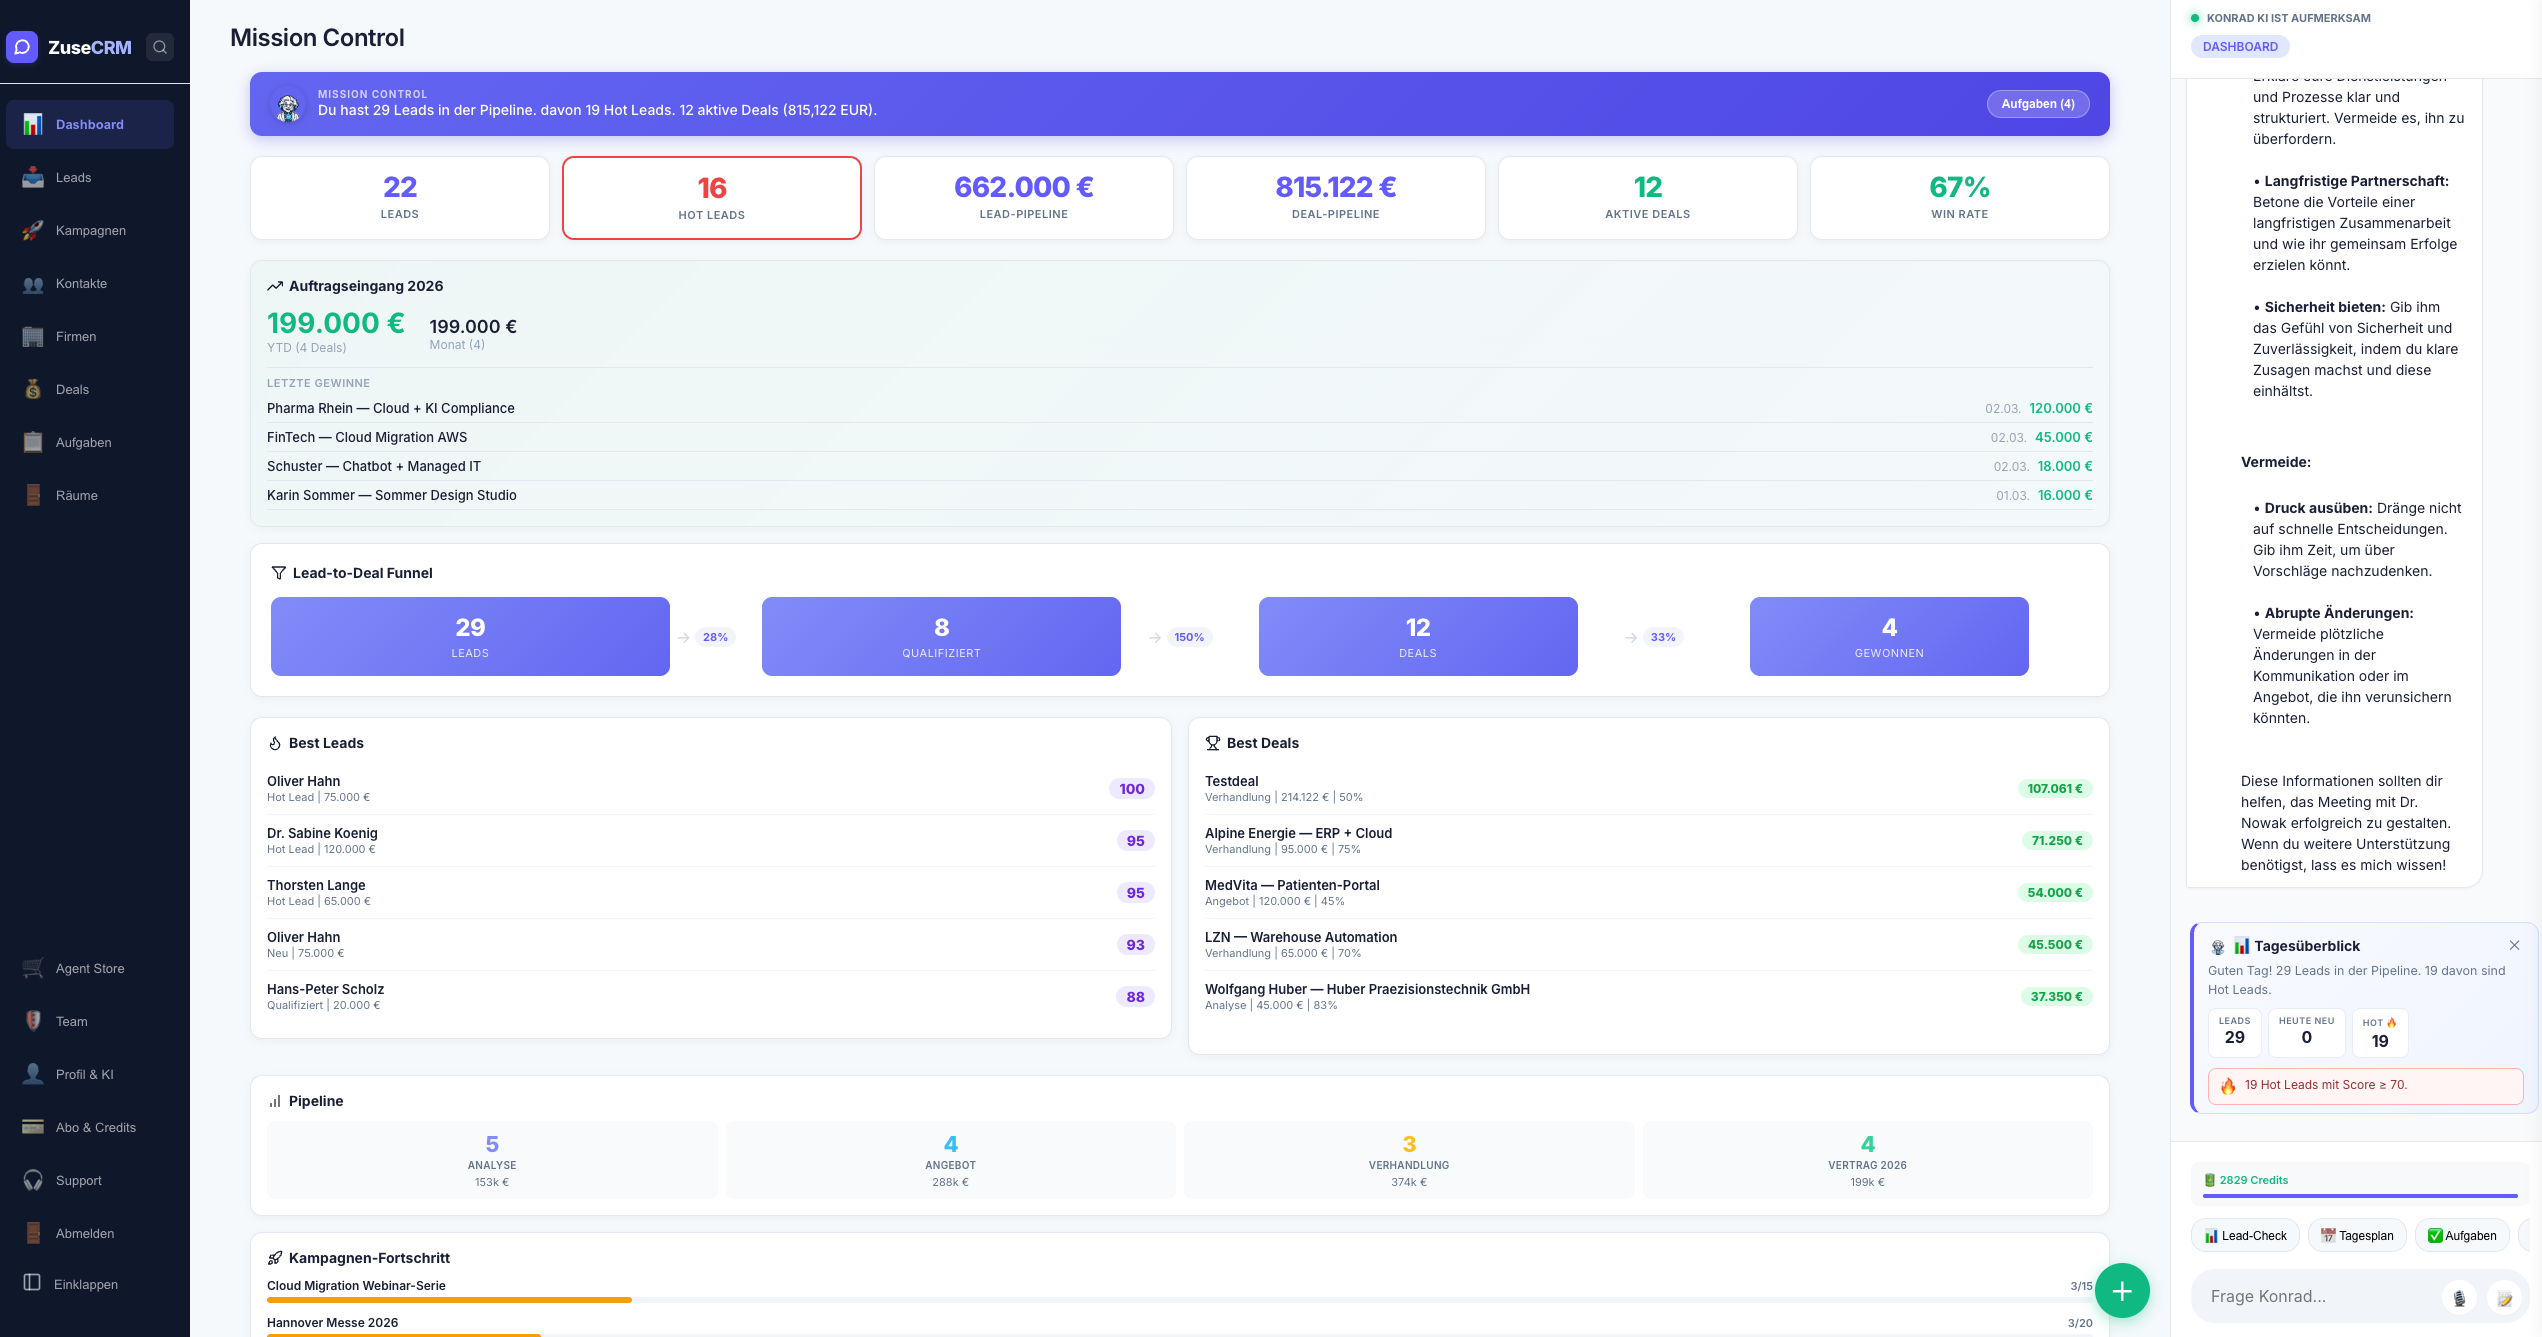Open the Dr. Sabine Koenig lead row

(x=711, y=840)
